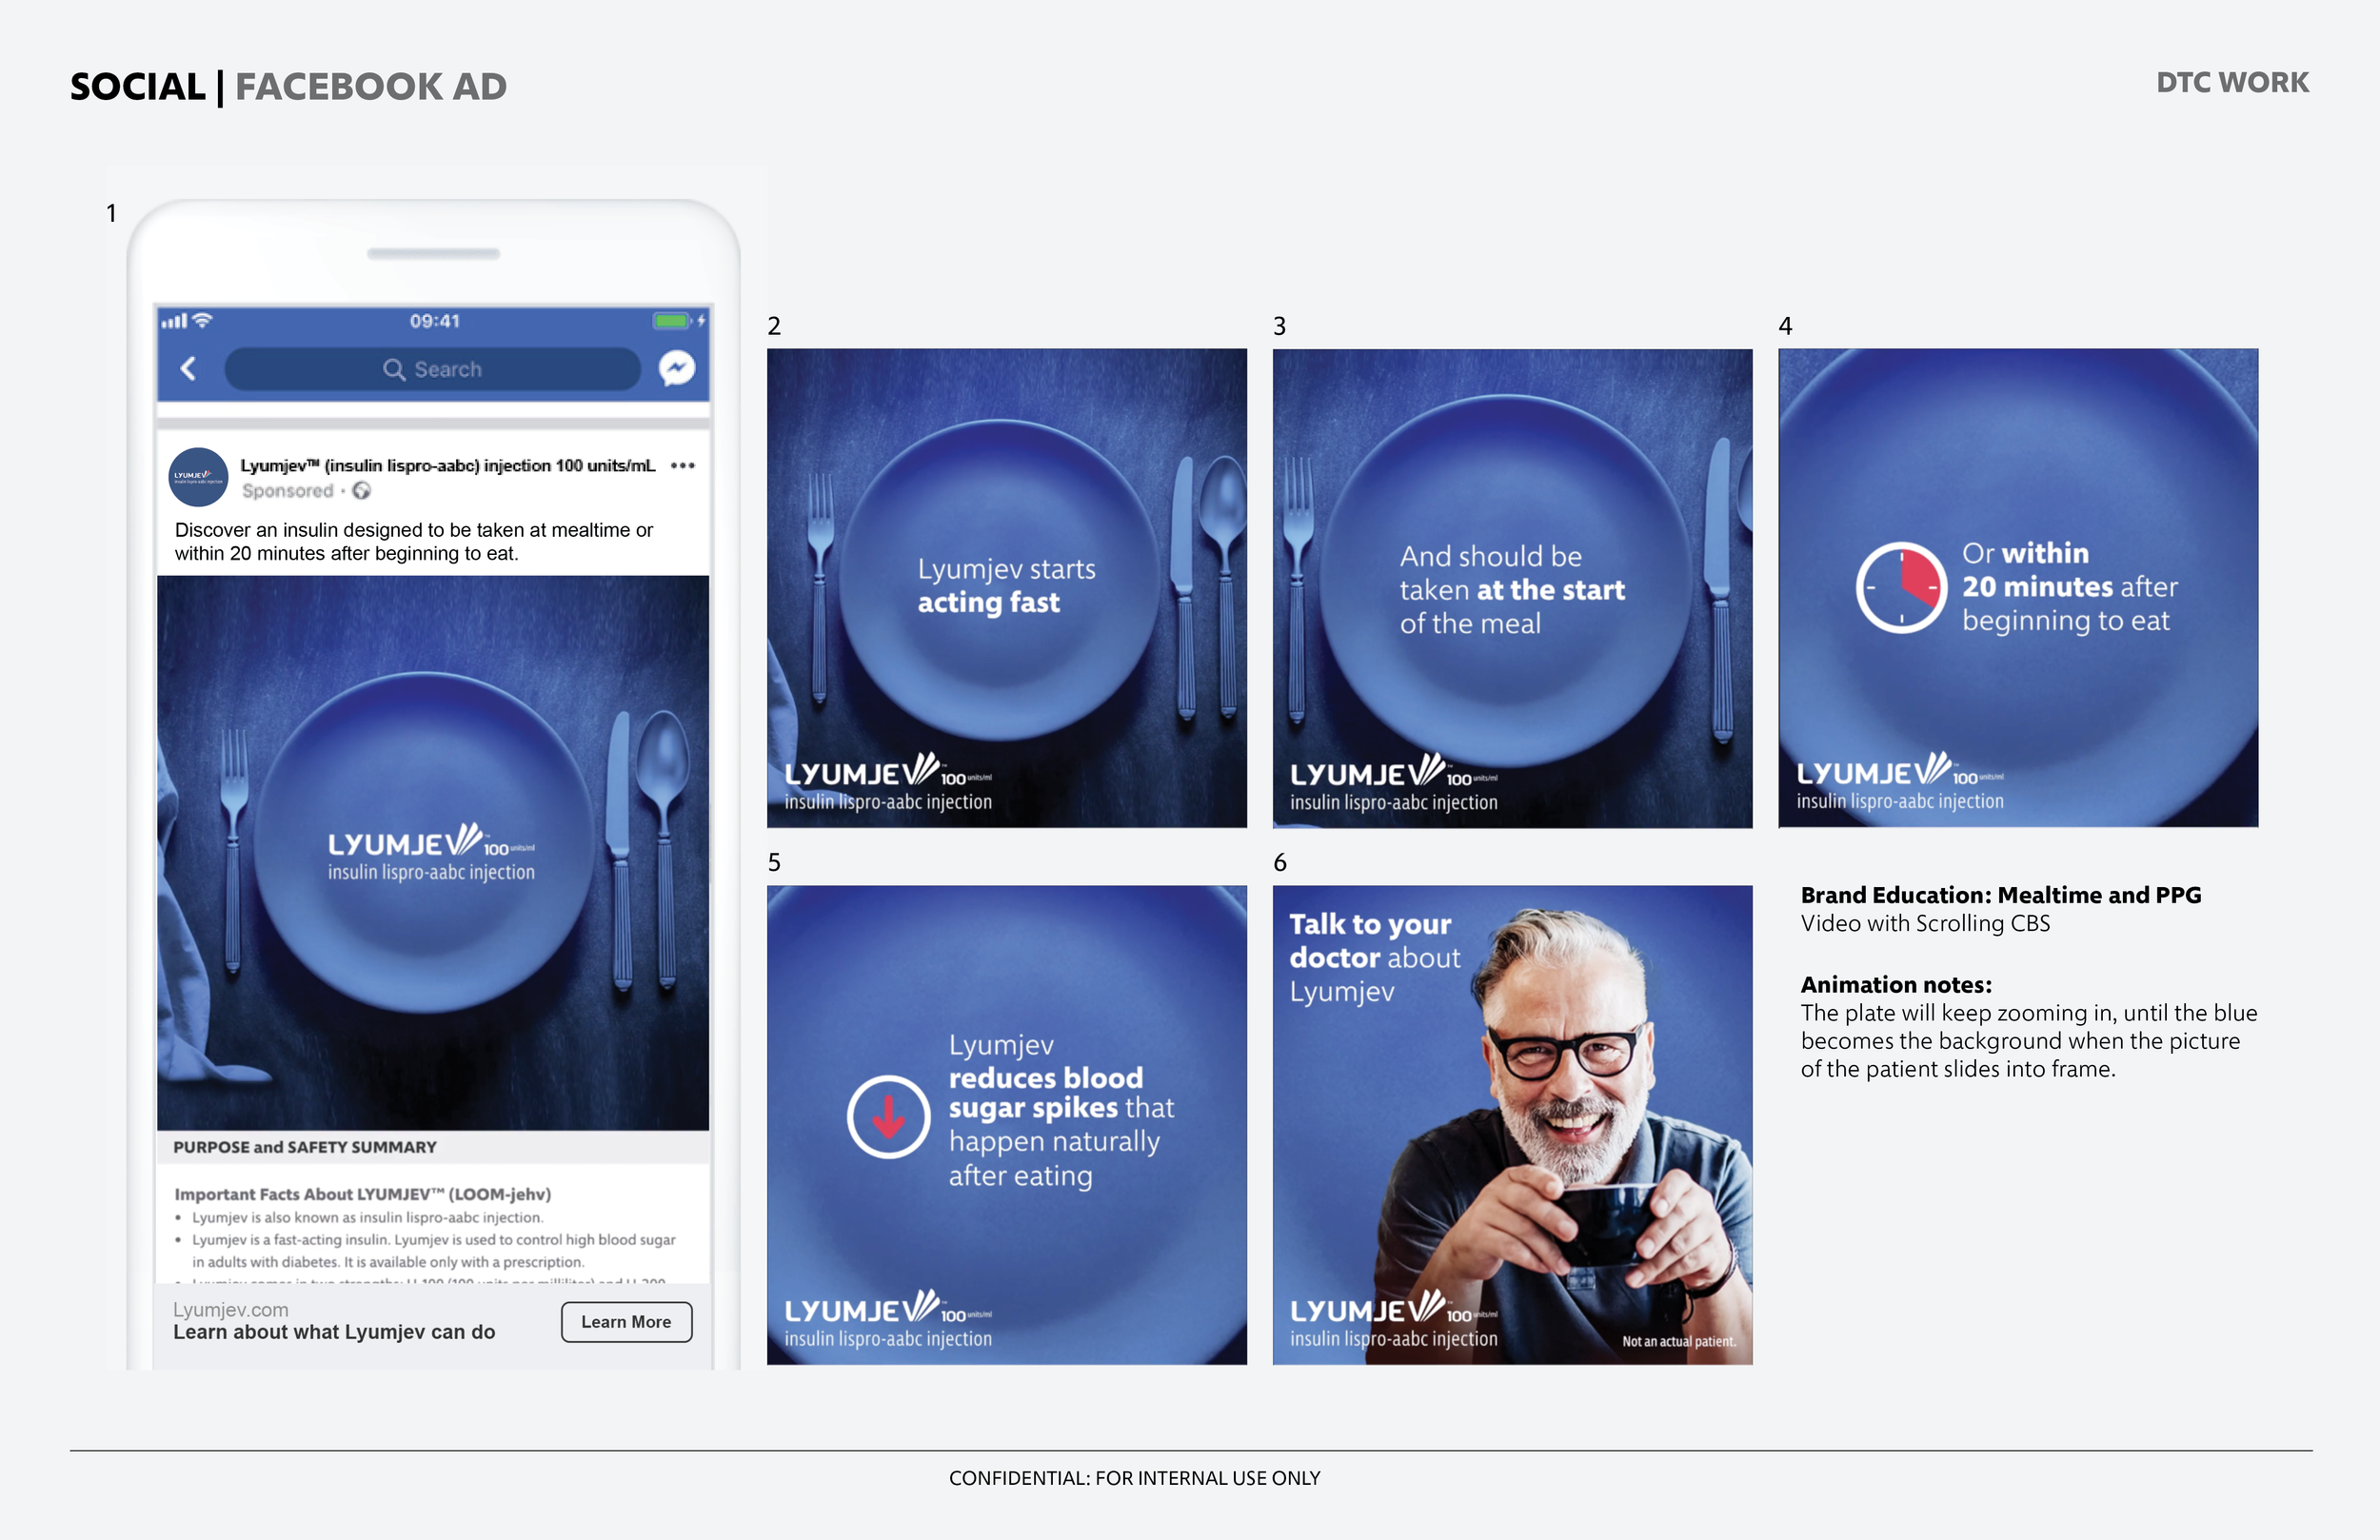Click the red clock icon in frame 4
Image resolution: width=2380 pixels, height=1540 pixels.
[x=1901, y=588]
